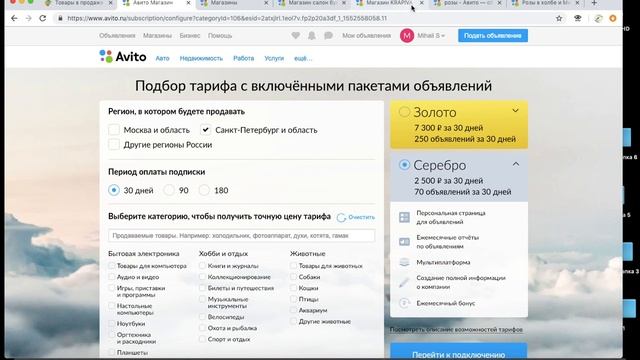Open the ещё… categories dropdown
Image resolution: width=640 pixels, height=360 pixels.
pos(303,58)
